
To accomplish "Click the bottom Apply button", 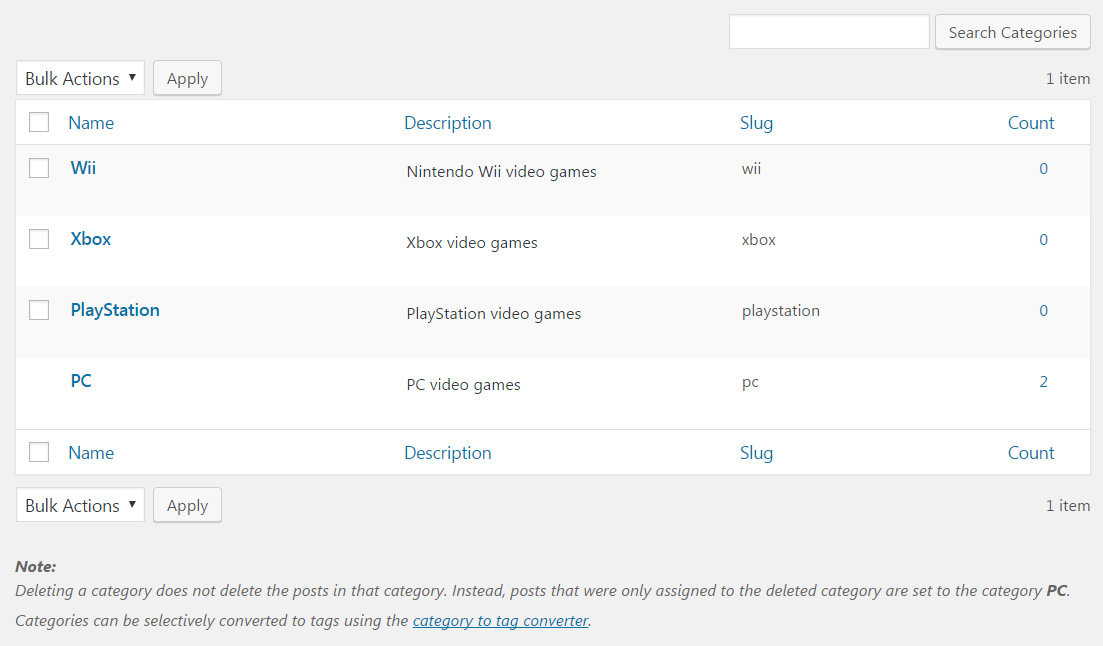I will tap(187, 505).
